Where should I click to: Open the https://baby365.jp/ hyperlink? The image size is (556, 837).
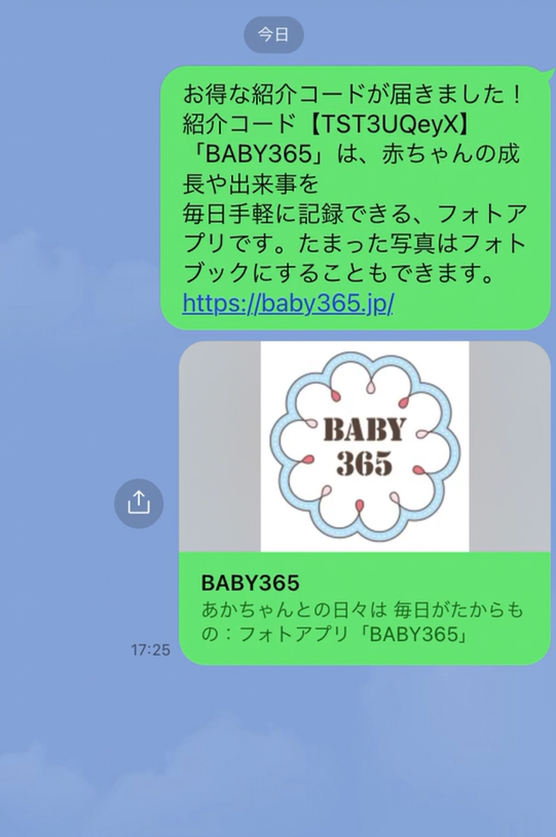click(x=288, y=304)
